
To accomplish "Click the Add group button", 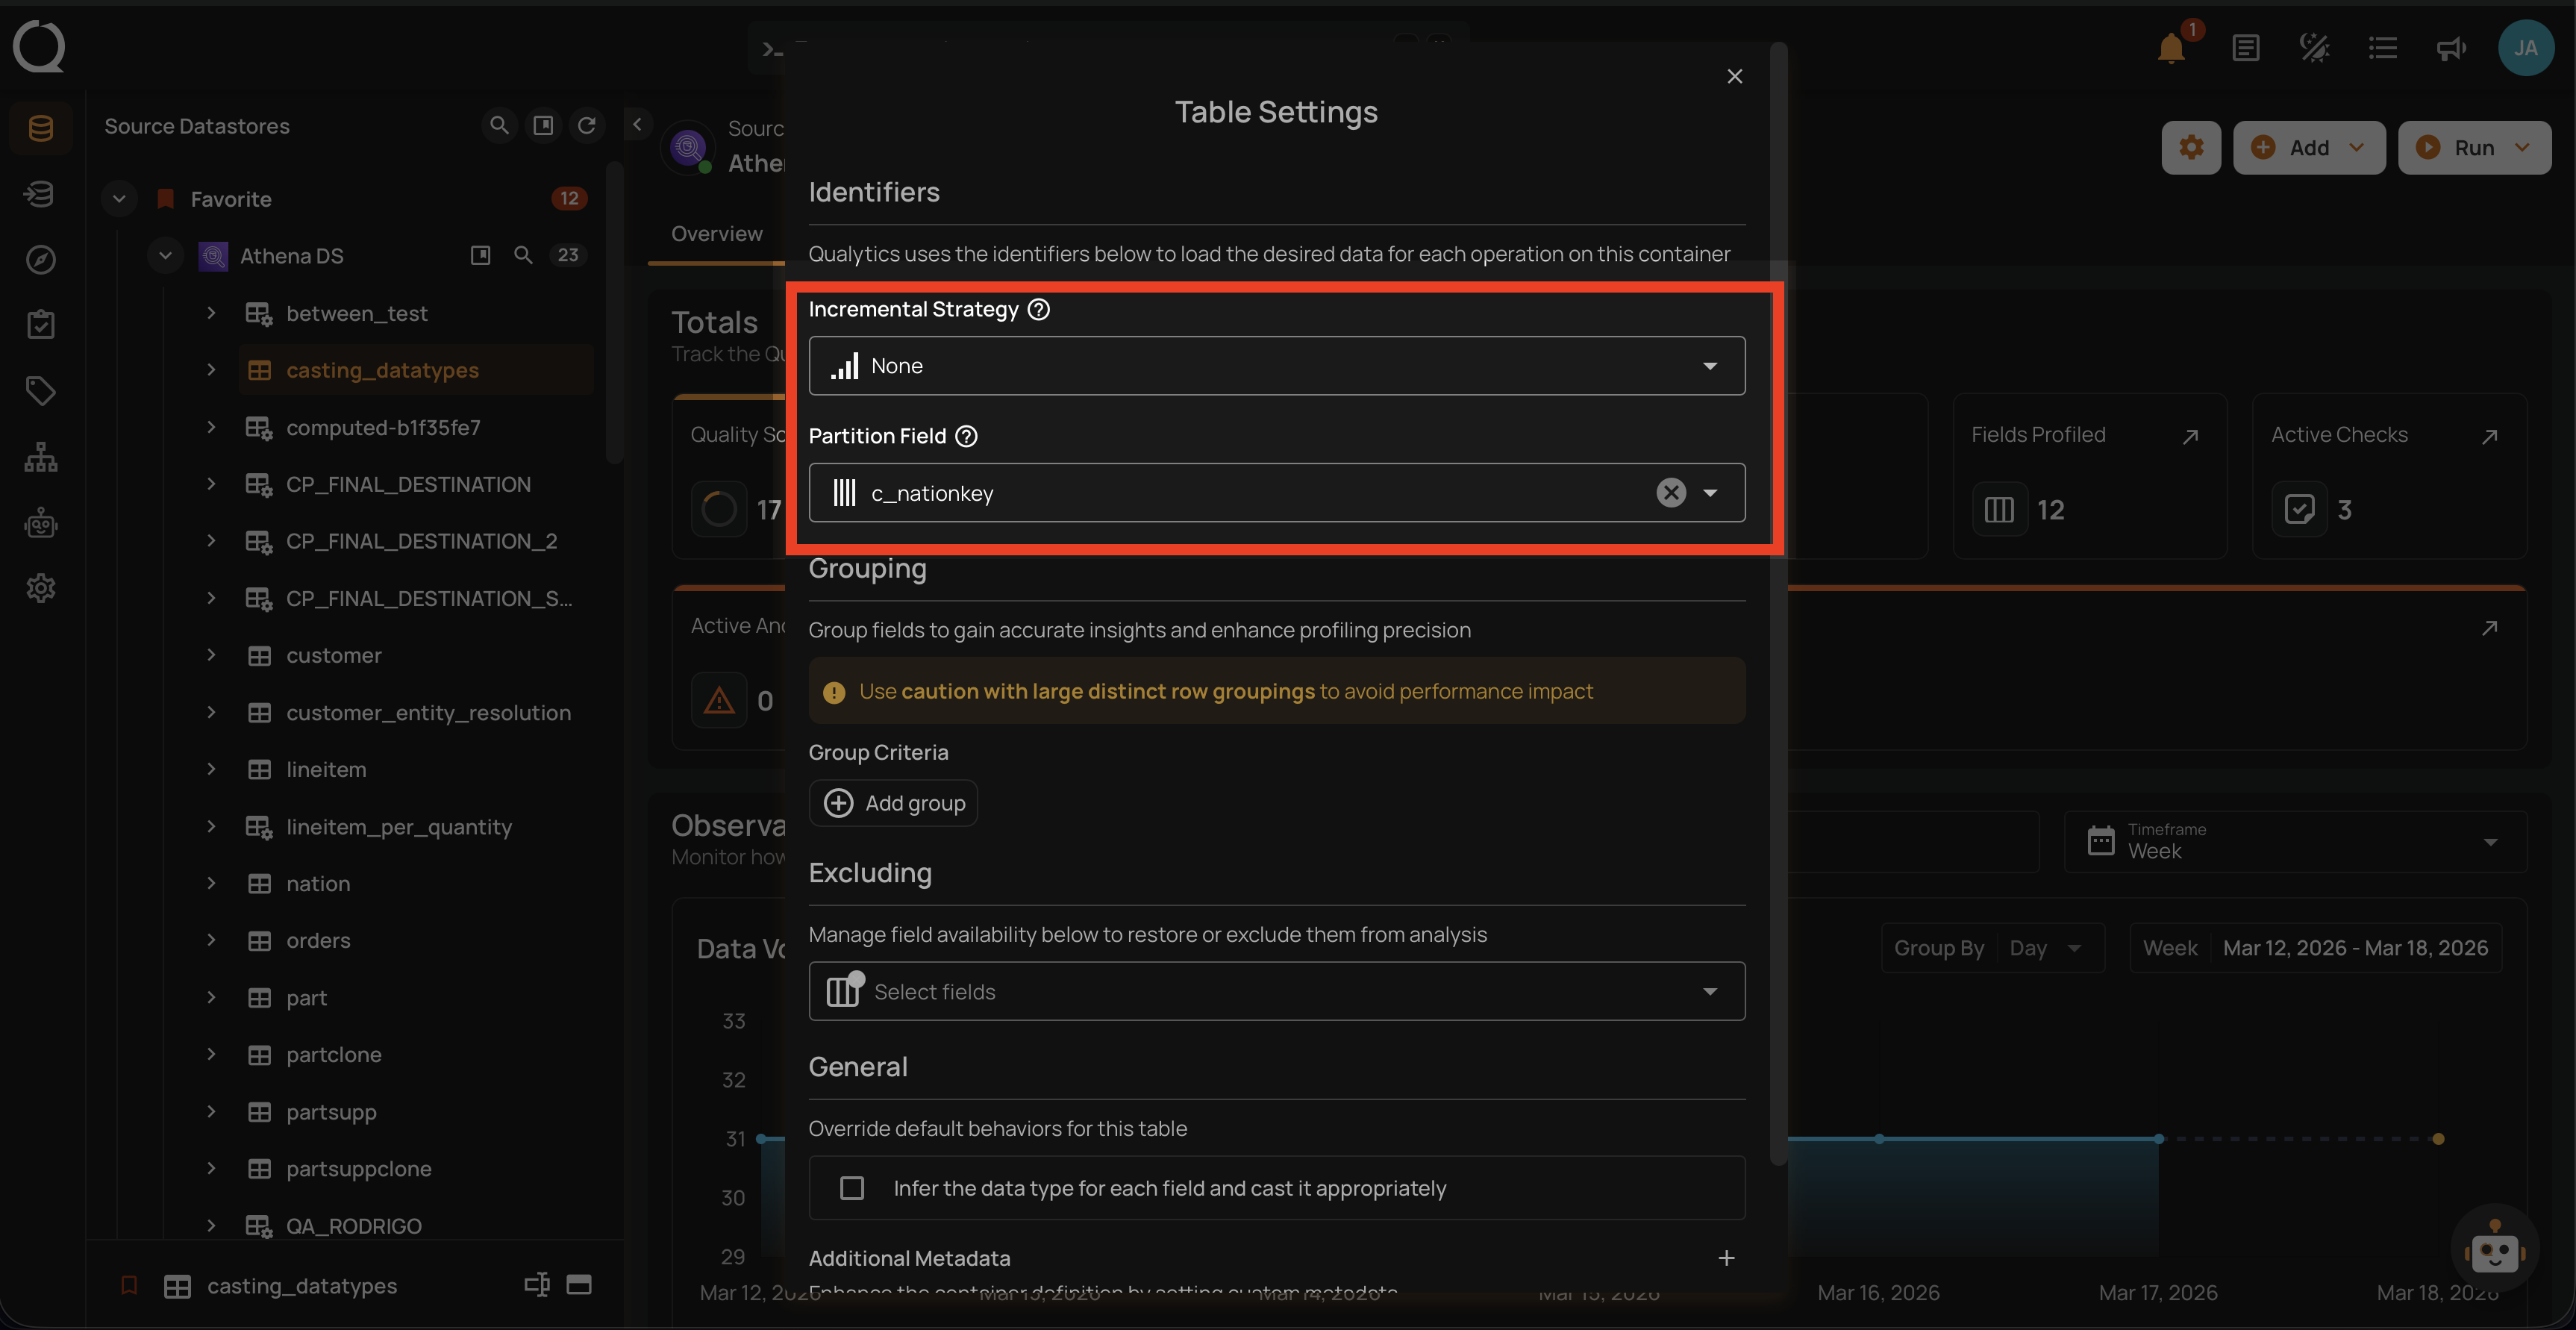I will pyautogui.click(x=893, y=803).
